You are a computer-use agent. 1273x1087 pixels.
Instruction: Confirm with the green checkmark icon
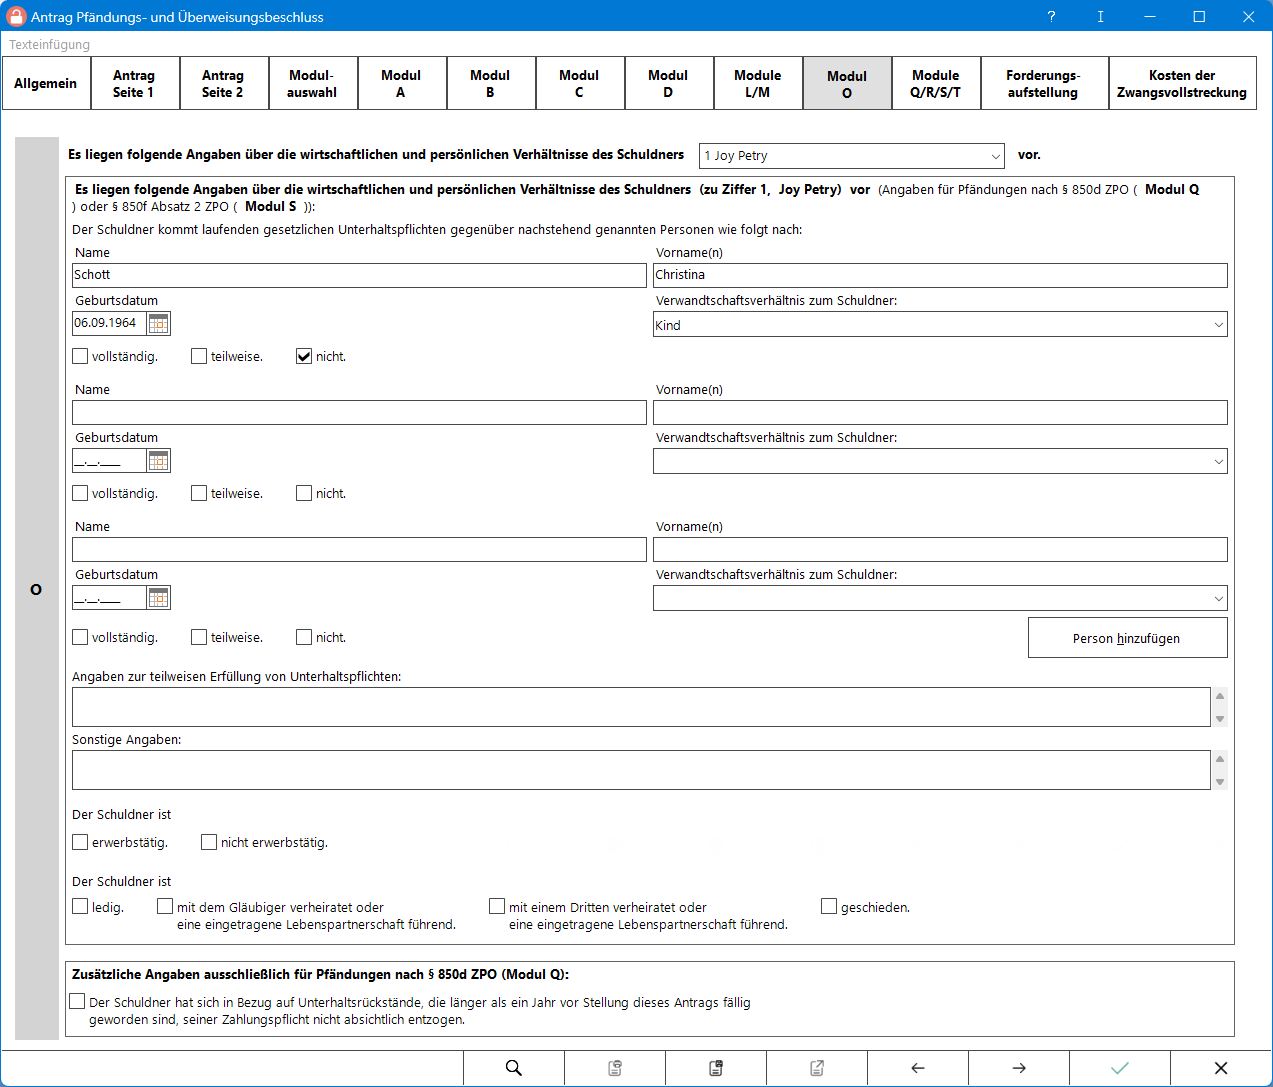[x=1120, y=1068]
